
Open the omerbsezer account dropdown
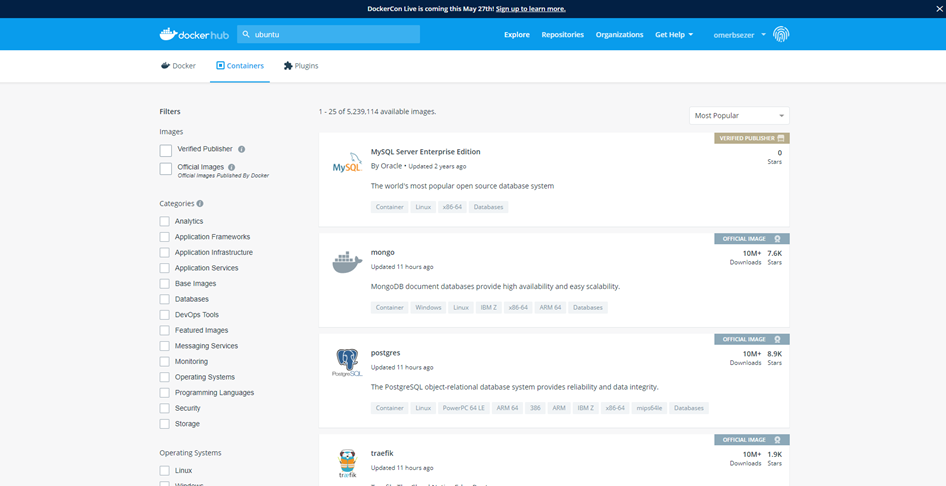(740, 34)
